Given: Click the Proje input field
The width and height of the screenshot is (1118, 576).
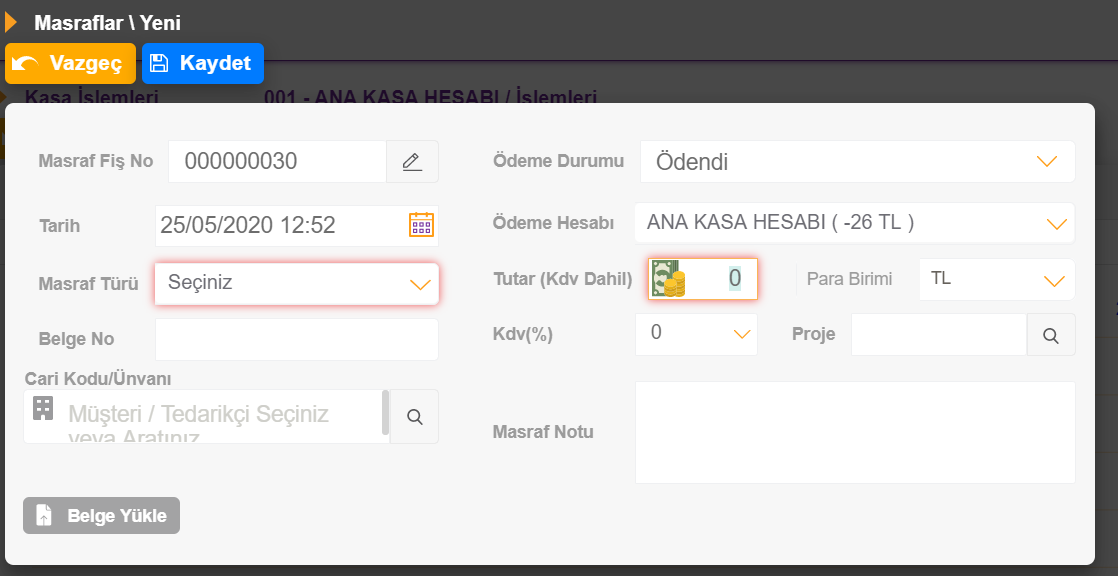Looking at the screenshot, I should click(938, 334).
